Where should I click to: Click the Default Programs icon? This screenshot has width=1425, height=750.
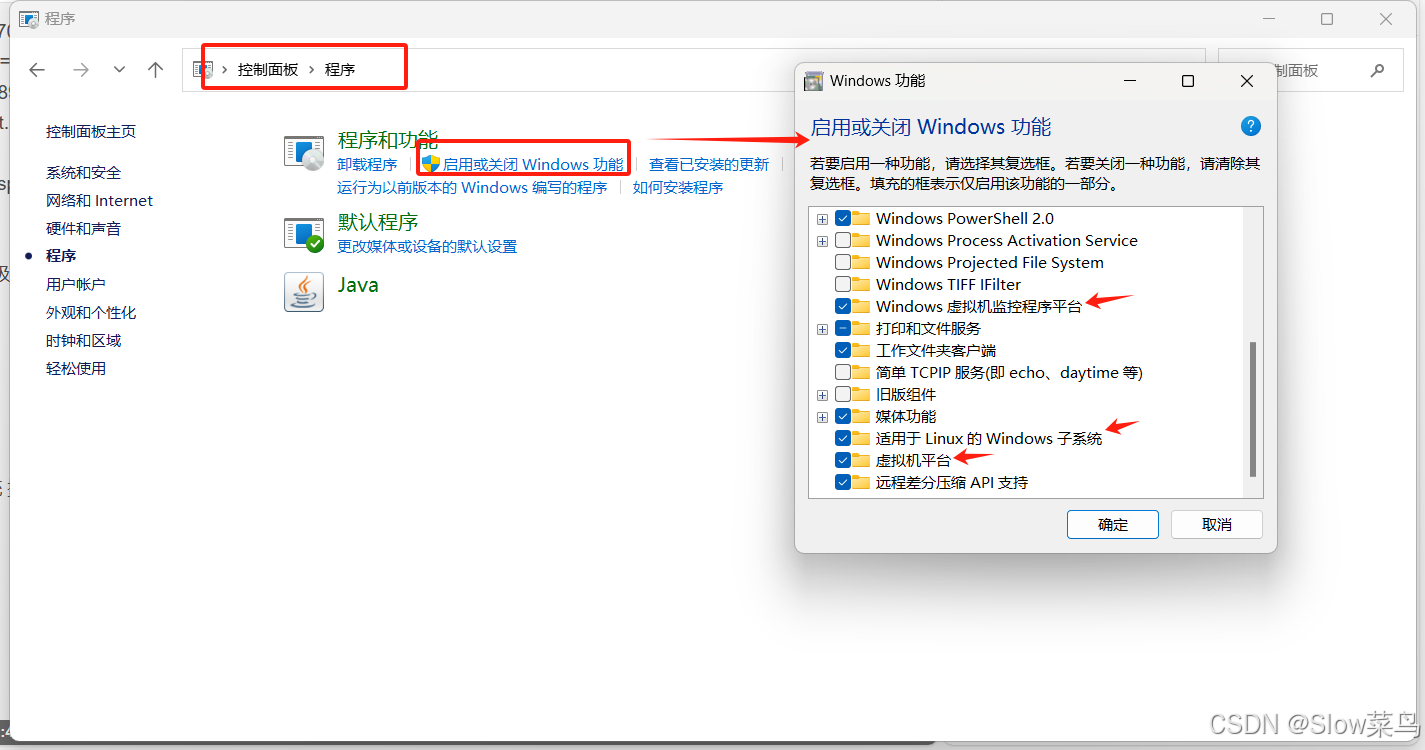click(x=304, y=235)
